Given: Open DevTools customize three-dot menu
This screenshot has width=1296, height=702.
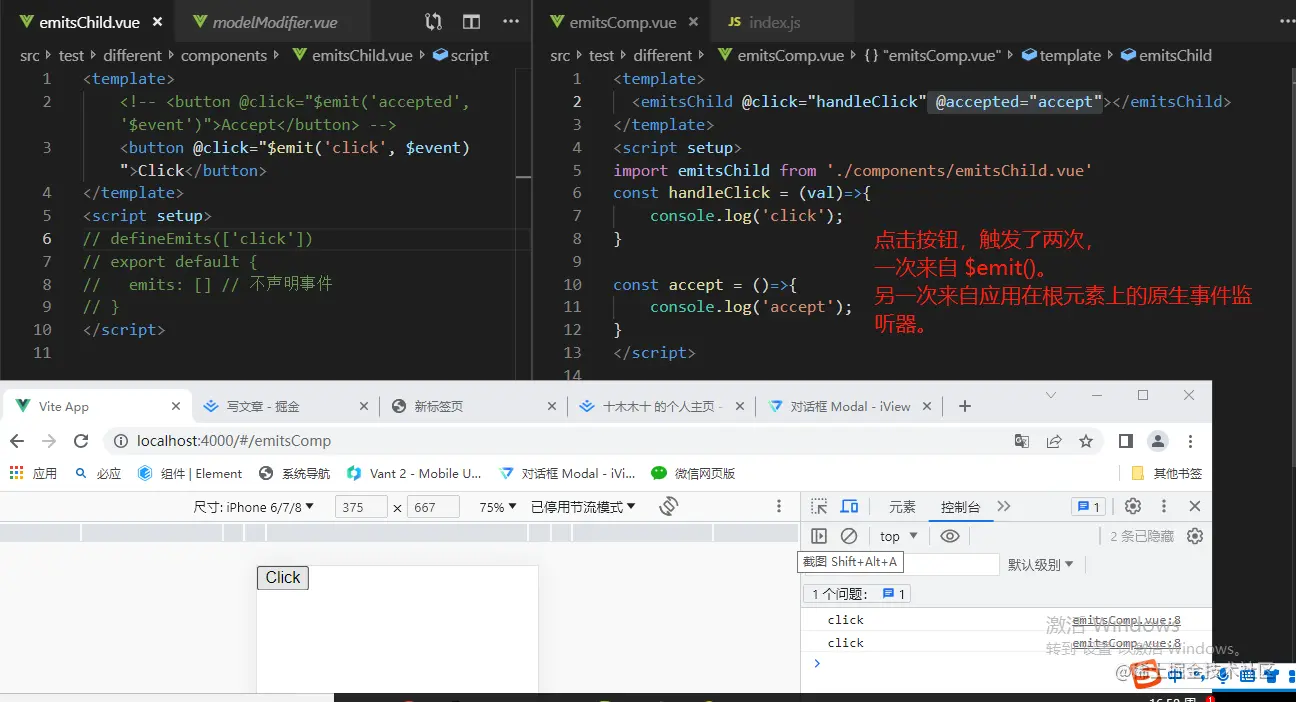Looking at the screenshot, I should [x=1163, y=507].
